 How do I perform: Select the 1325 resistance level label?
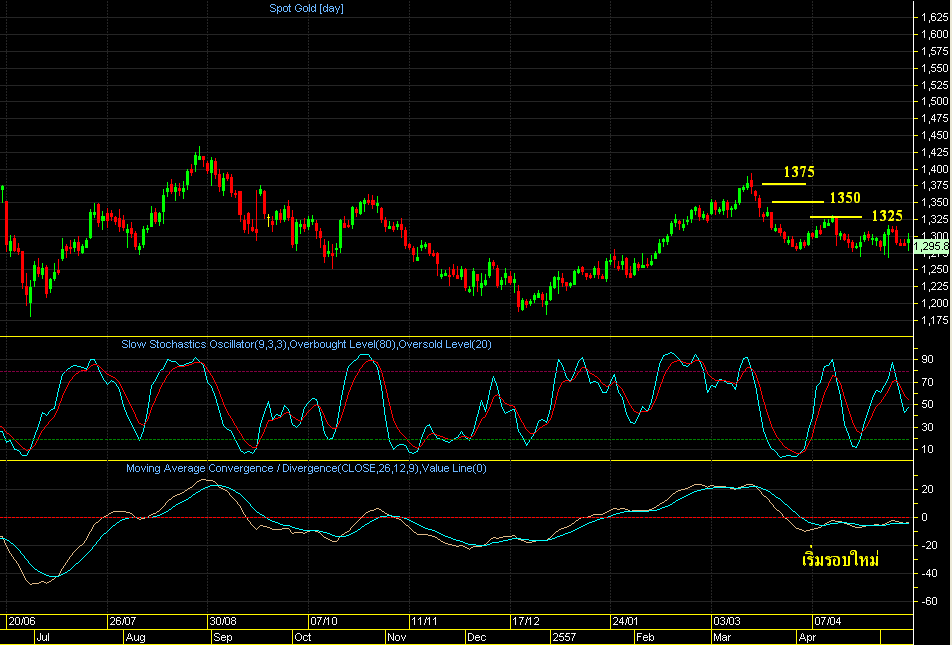point(887,216)
